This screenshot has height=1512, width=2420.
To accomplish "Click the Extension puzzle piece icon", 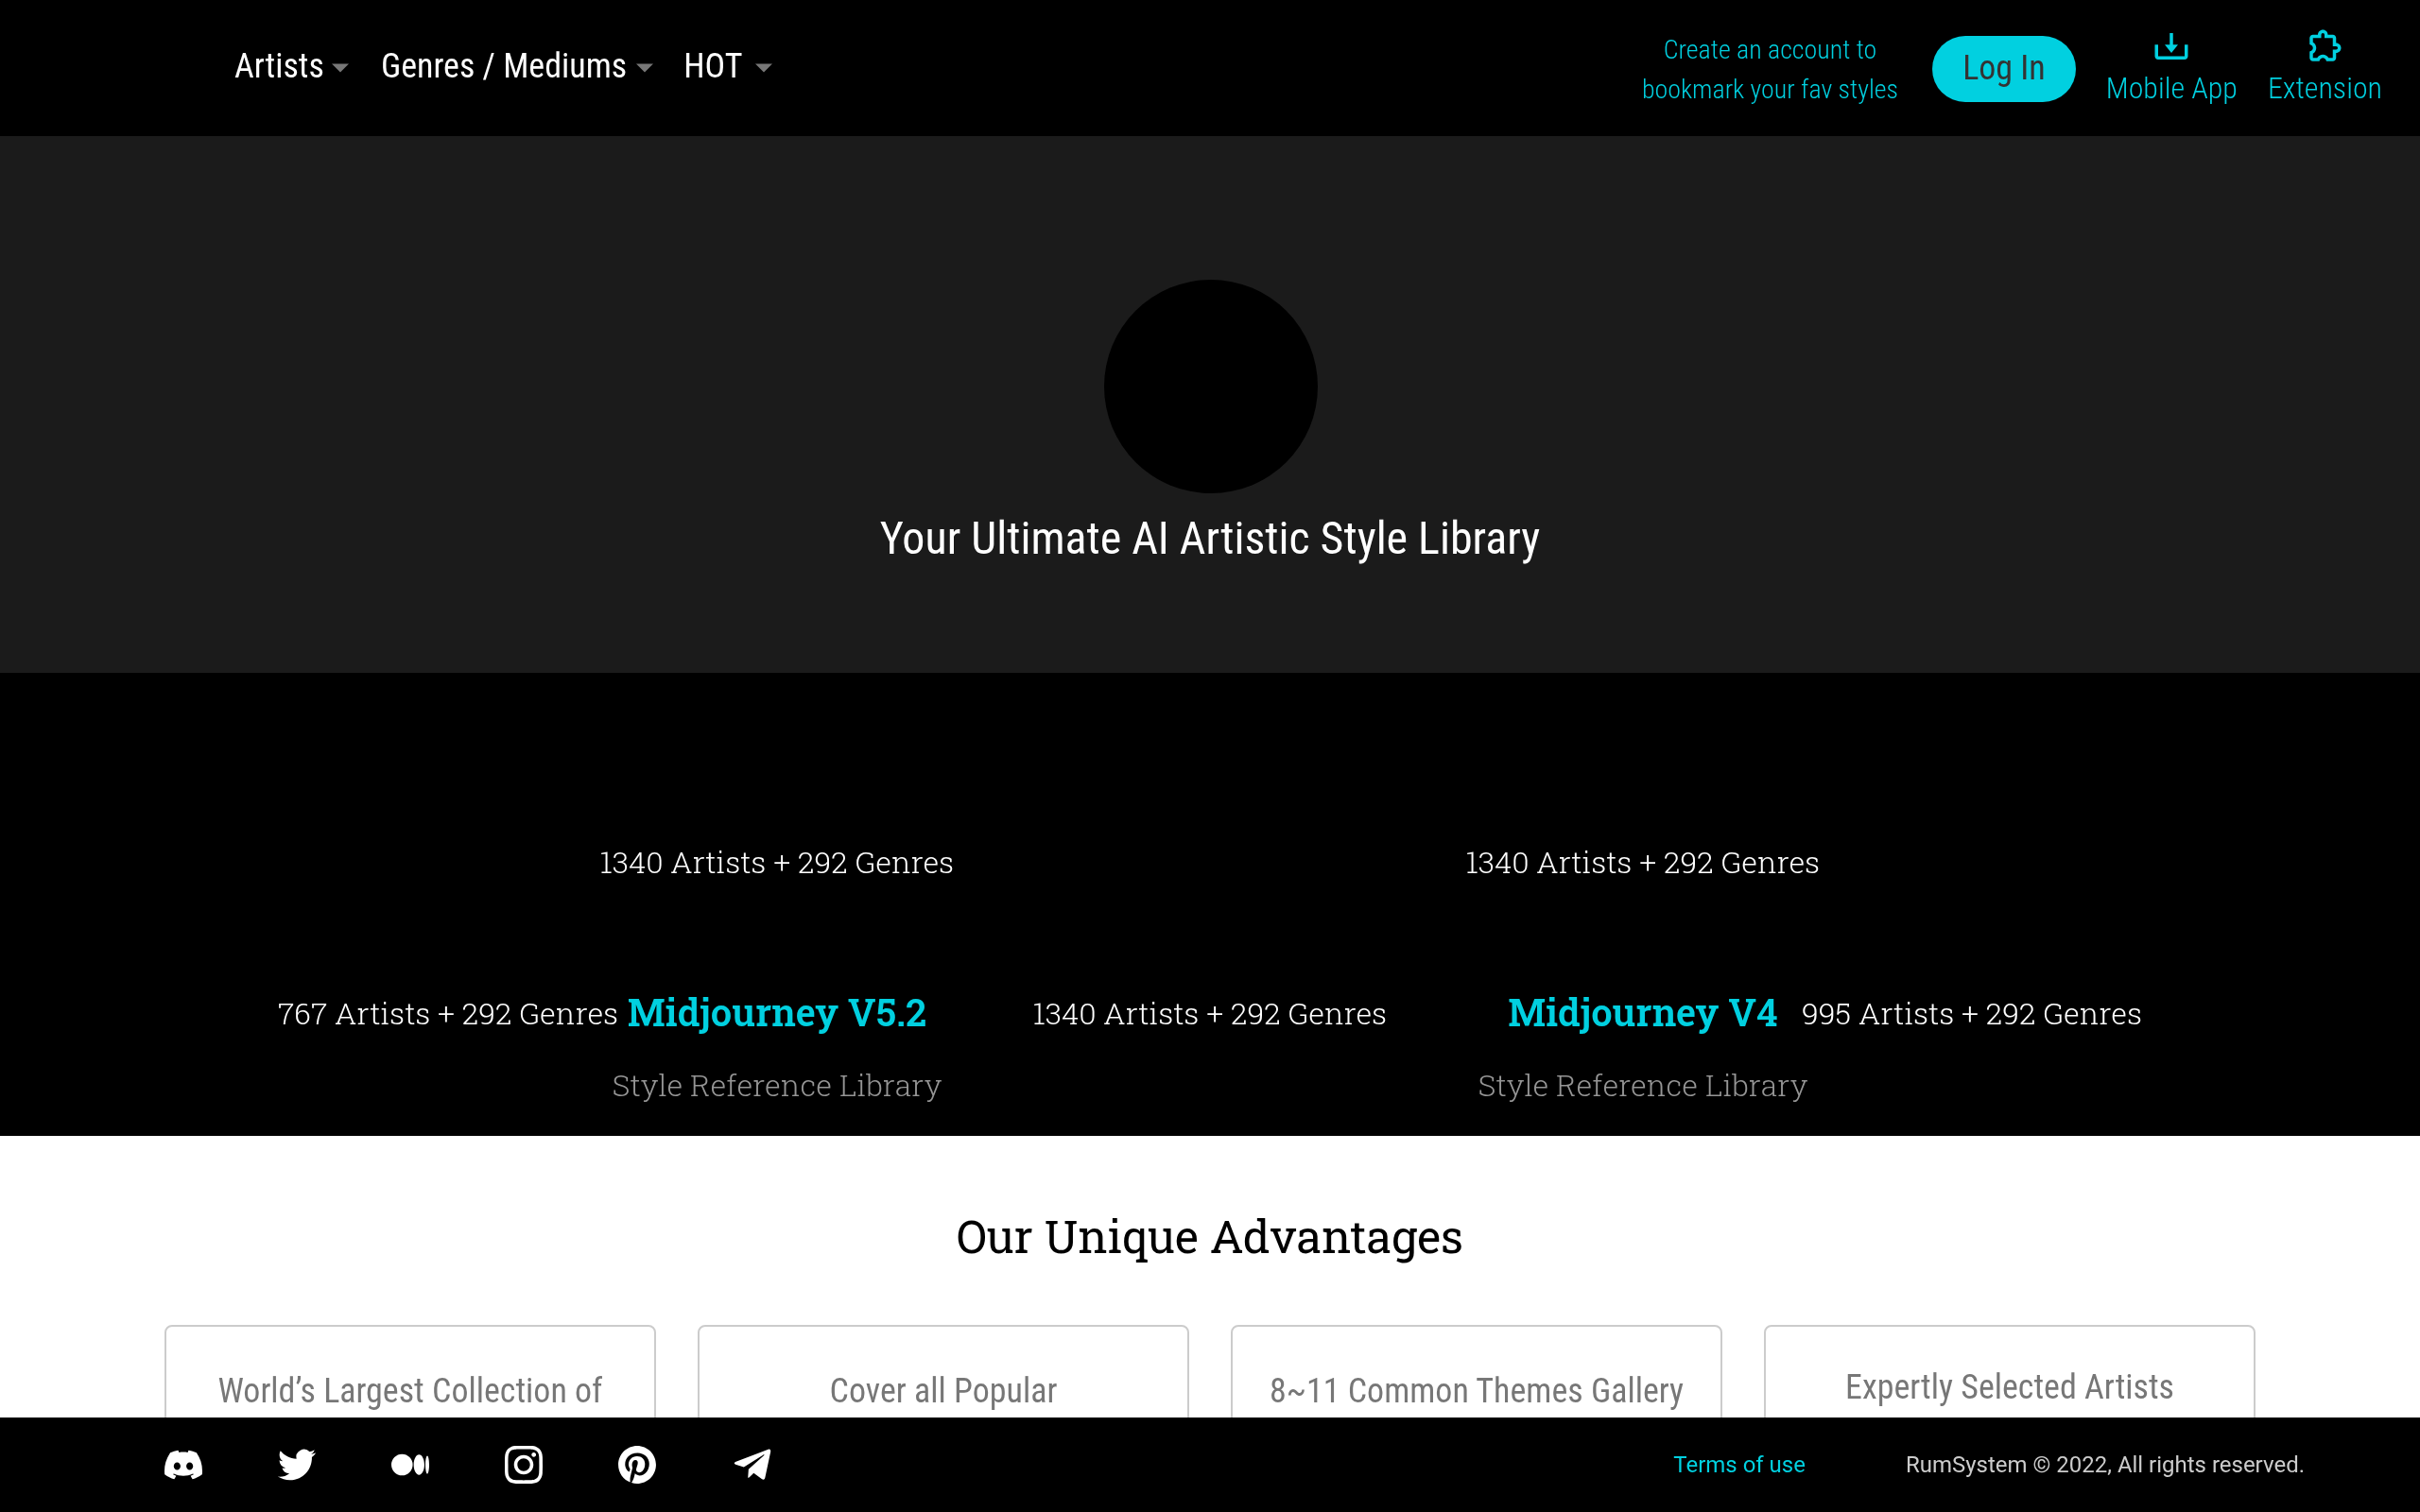I will point(2324,46).
